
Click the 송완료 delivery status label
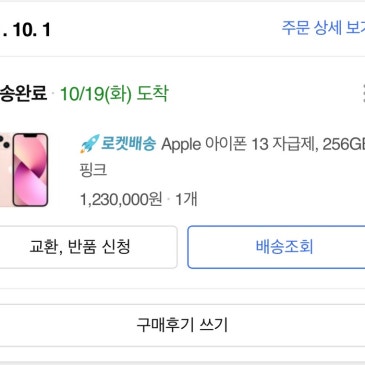point(23,94)
